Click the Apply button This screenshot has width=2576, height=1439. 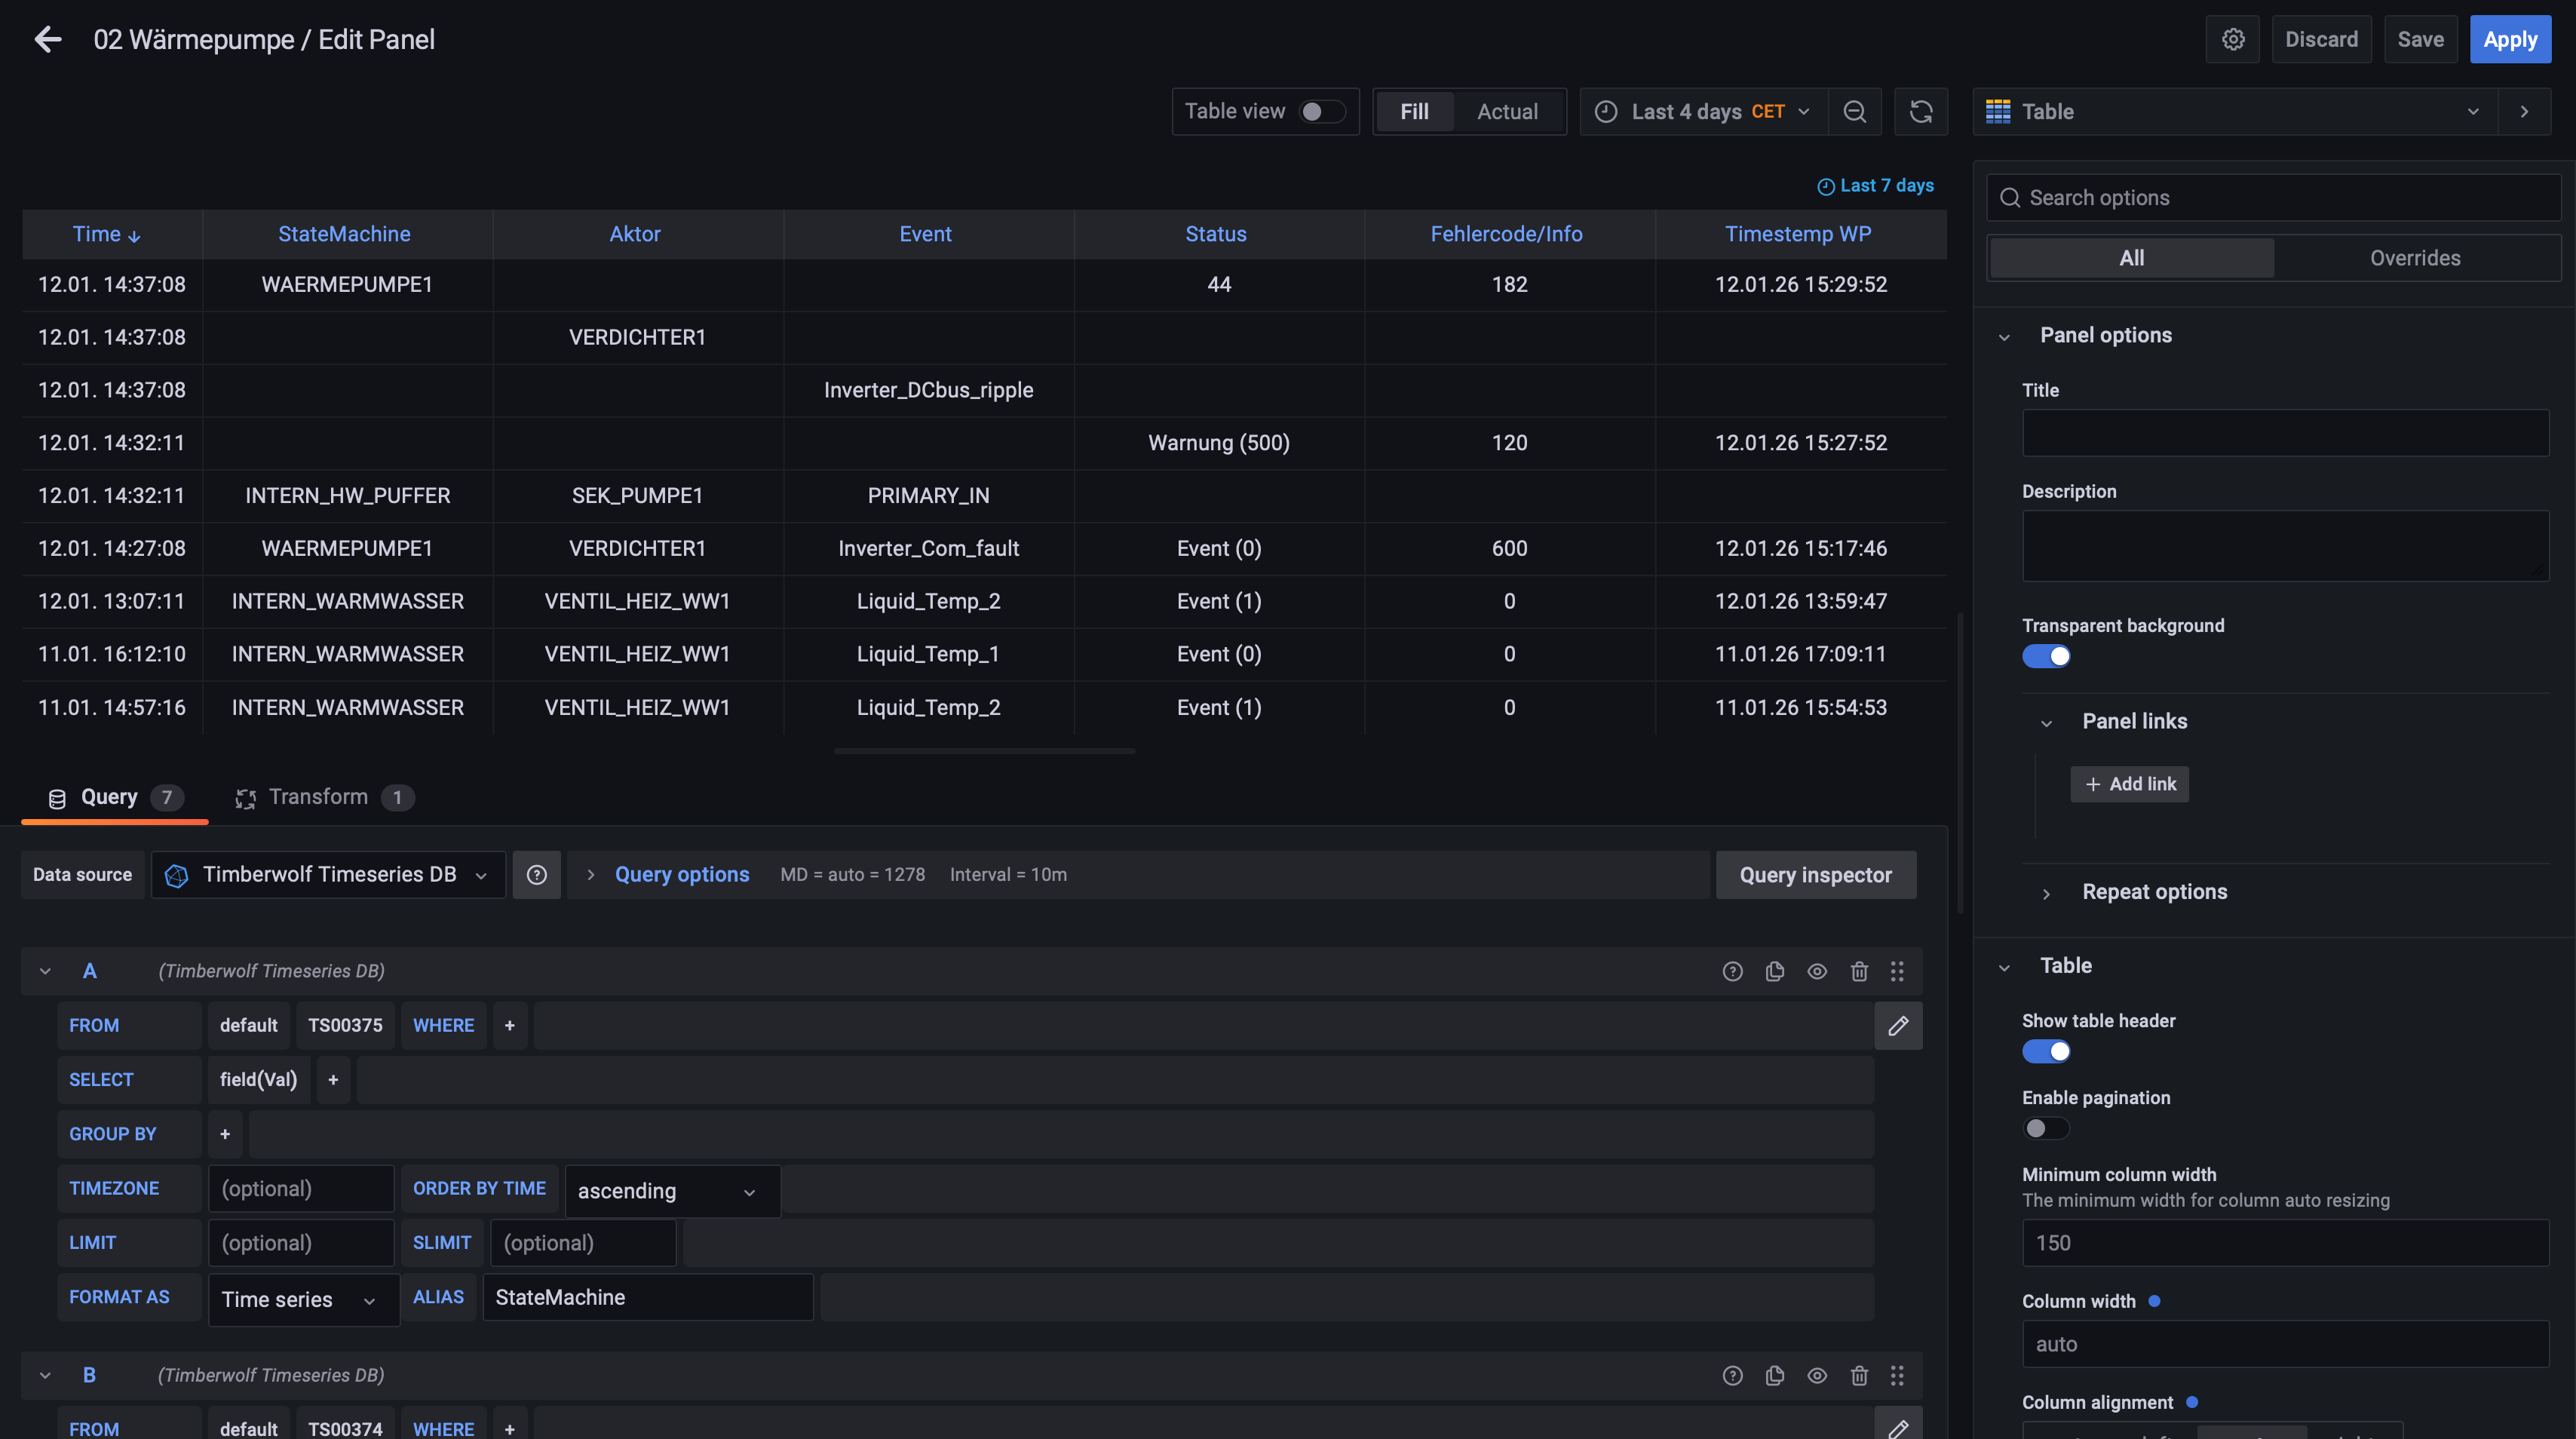(x=2509, y=39)
